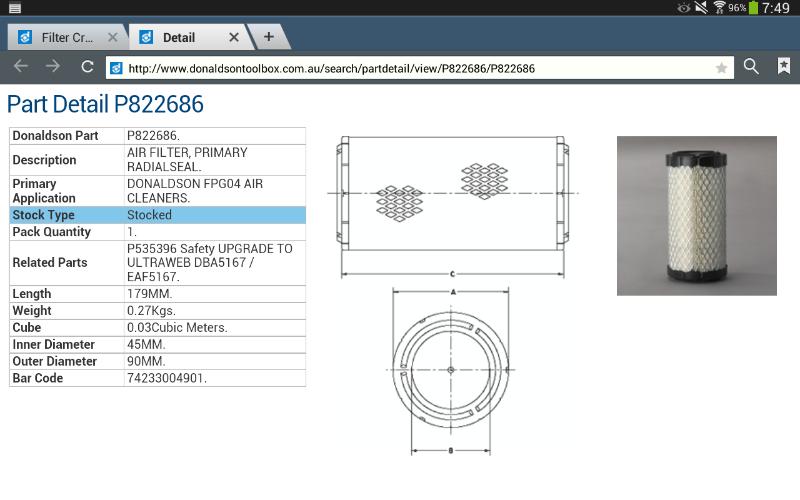Tap the battery status icon
Image resolution: width=800 pixels, height=500 pixels.
click(753, 8)
